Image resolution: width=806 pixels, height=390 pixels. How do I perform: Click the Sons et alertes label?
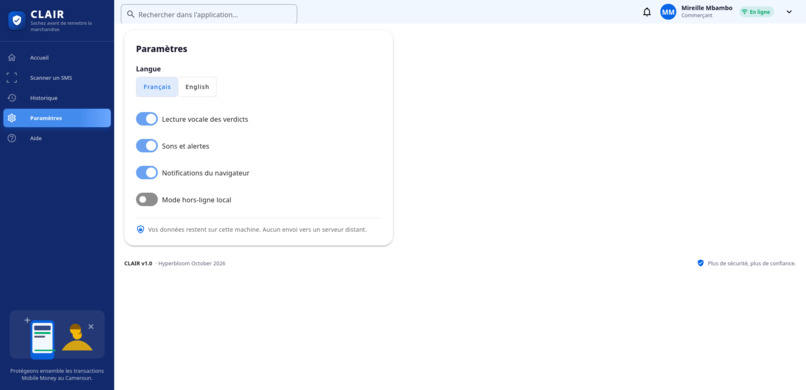point(186,146)
